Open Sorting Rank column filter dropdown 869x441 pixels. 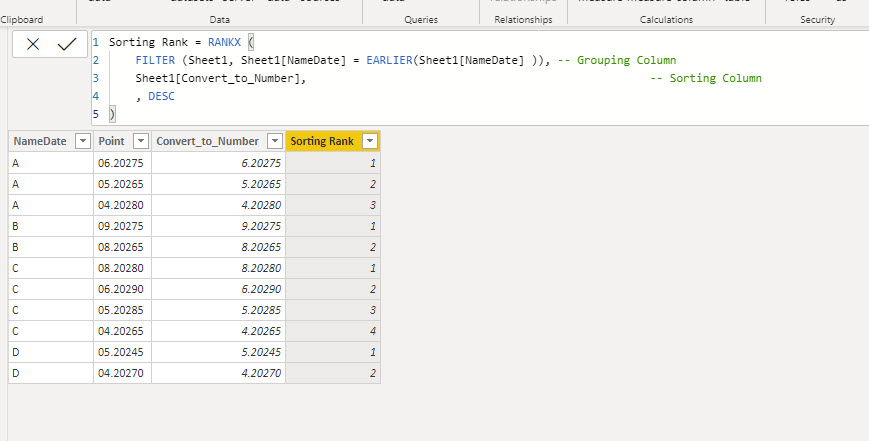(370, 141)
